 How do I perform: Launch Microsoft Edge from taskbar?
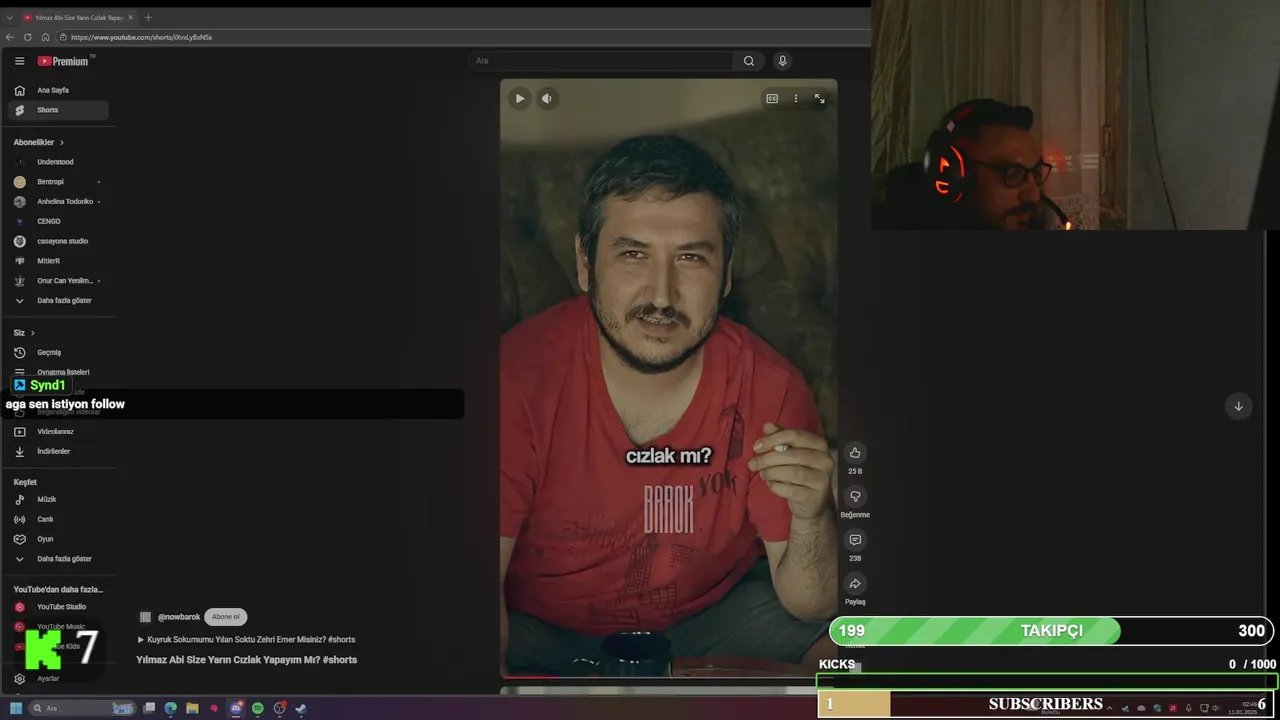pyautogui.click(x=171, y=708)
